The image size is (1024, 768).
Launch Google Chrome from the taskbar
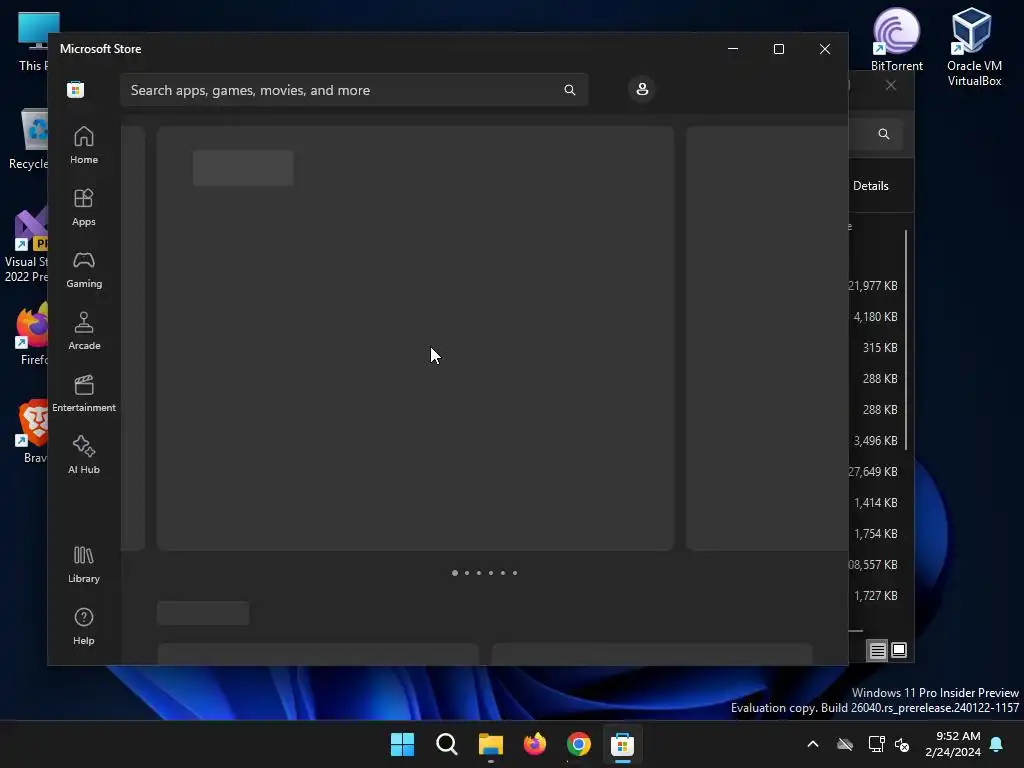(x=579, y=744)
